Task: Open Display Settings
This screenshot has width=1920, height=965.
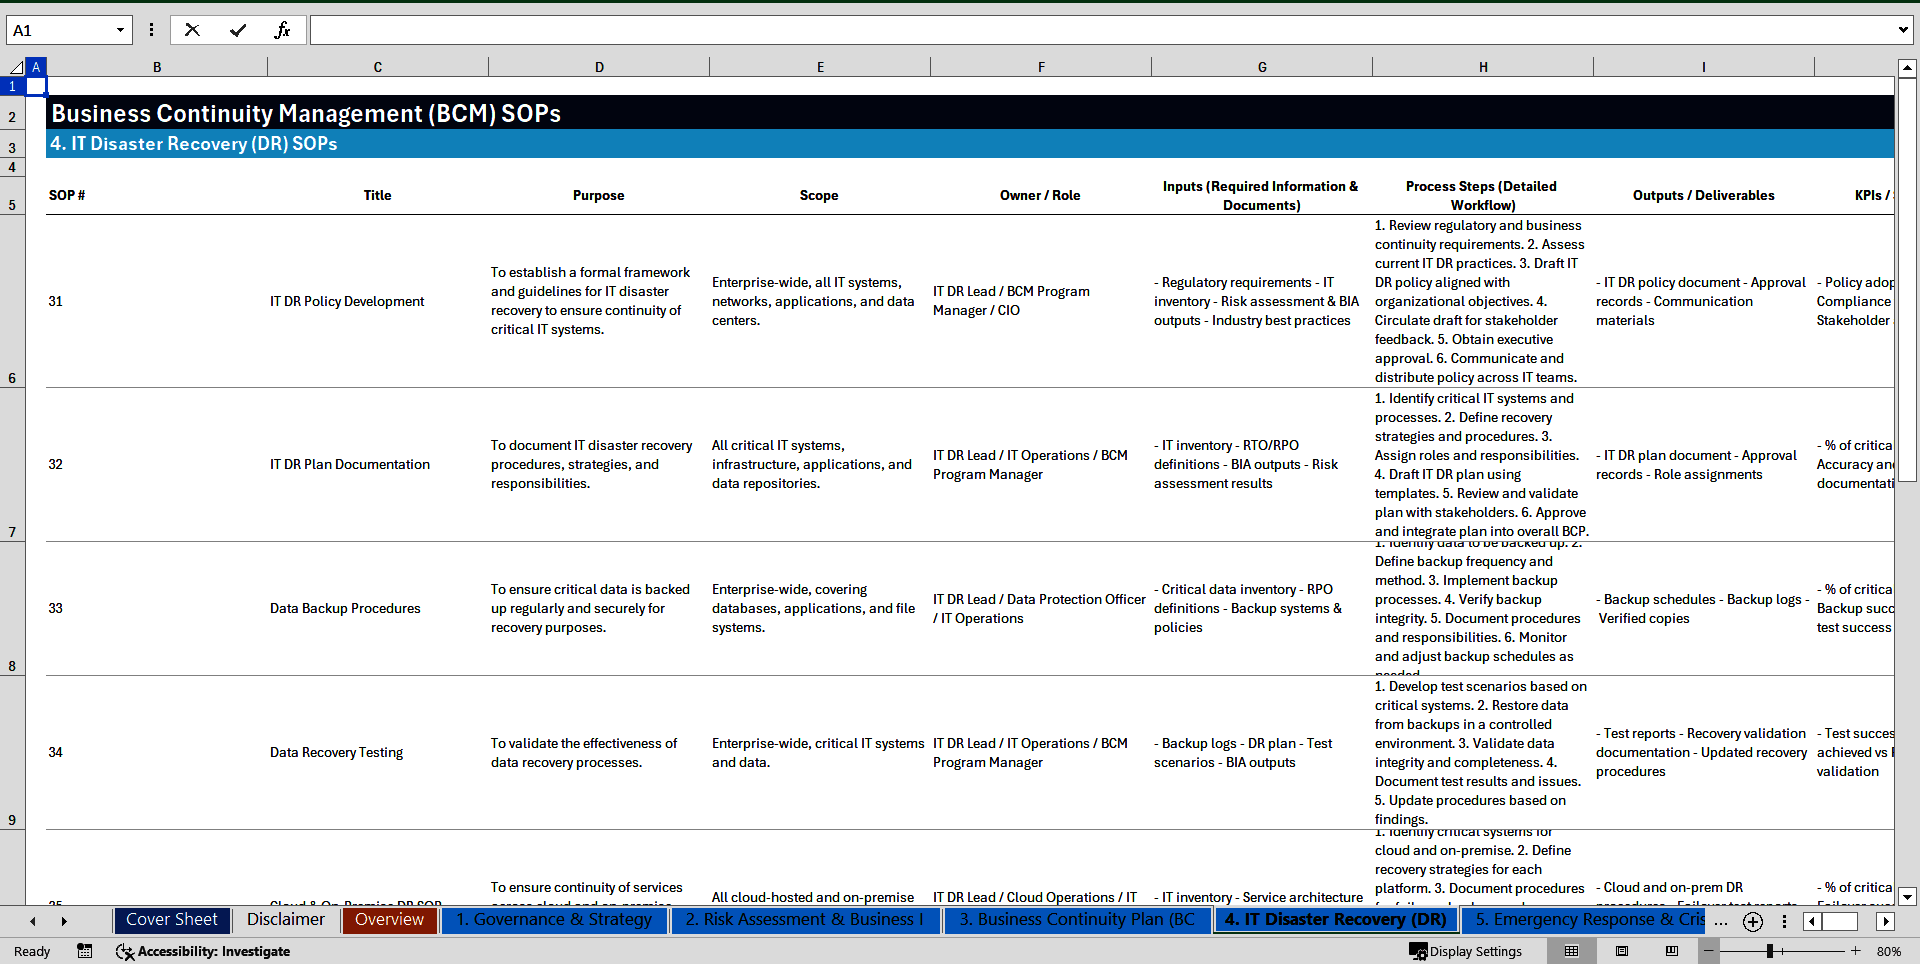Action: [x=1466, y=951]
